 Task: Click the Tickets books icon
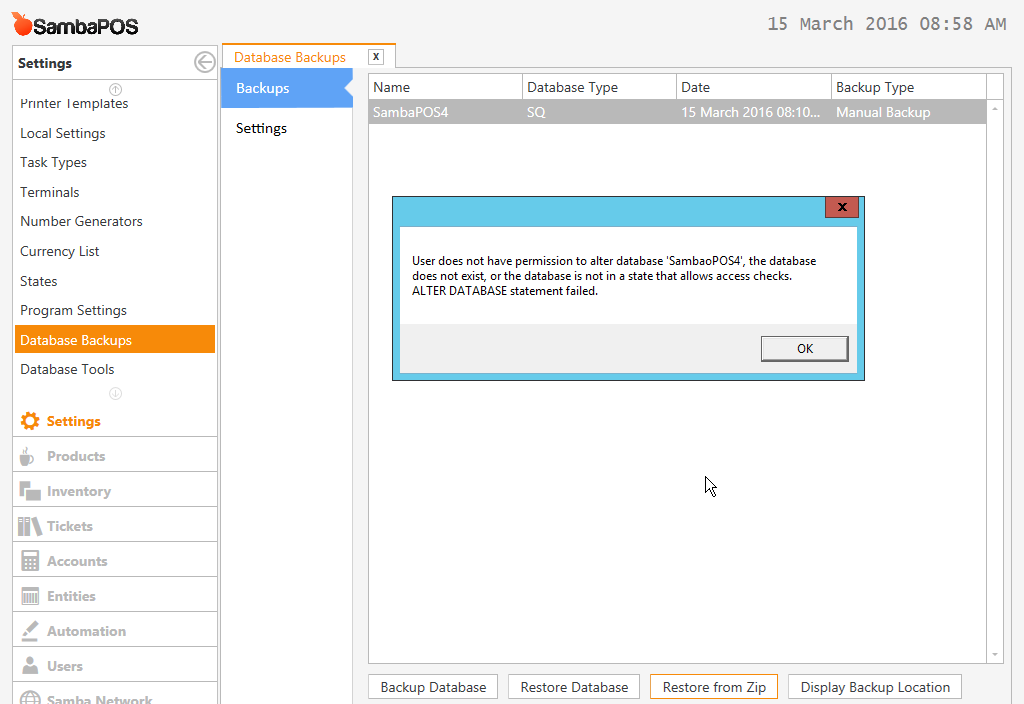pyautogui.click(x=30, y=526)
